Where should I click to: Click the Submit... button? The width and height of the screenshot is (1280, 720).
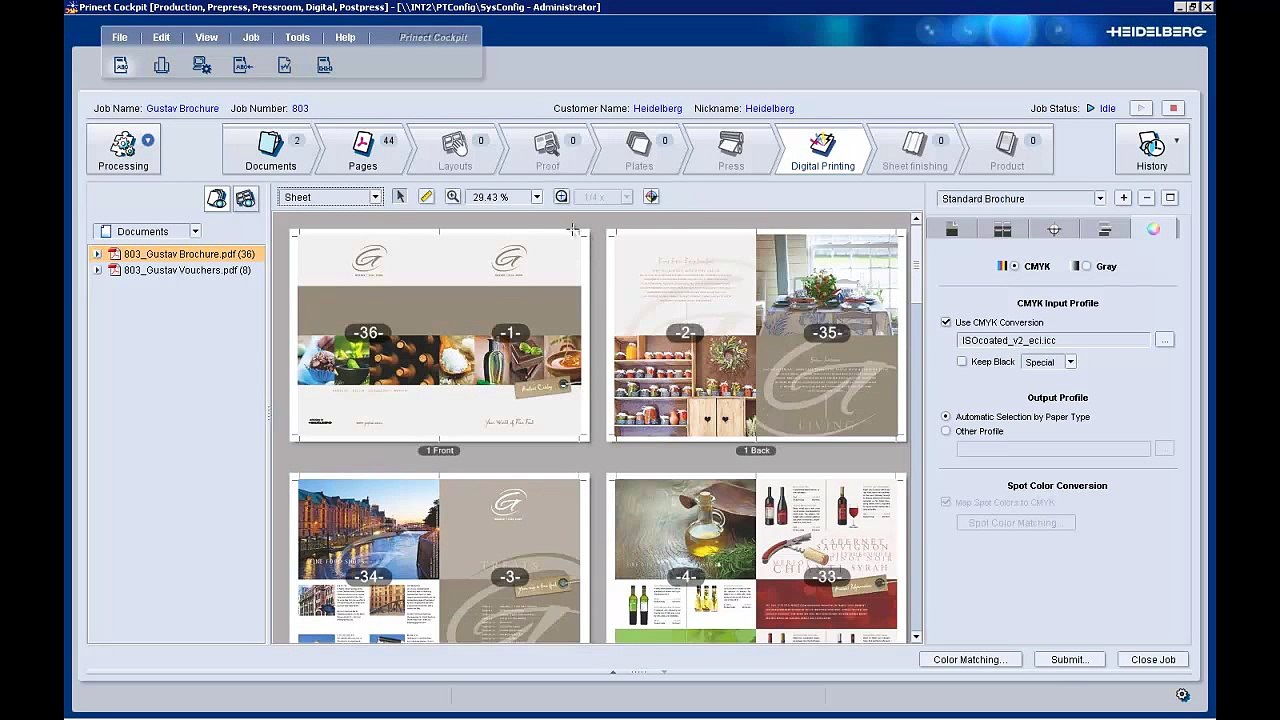click(x=1070, y=660)
